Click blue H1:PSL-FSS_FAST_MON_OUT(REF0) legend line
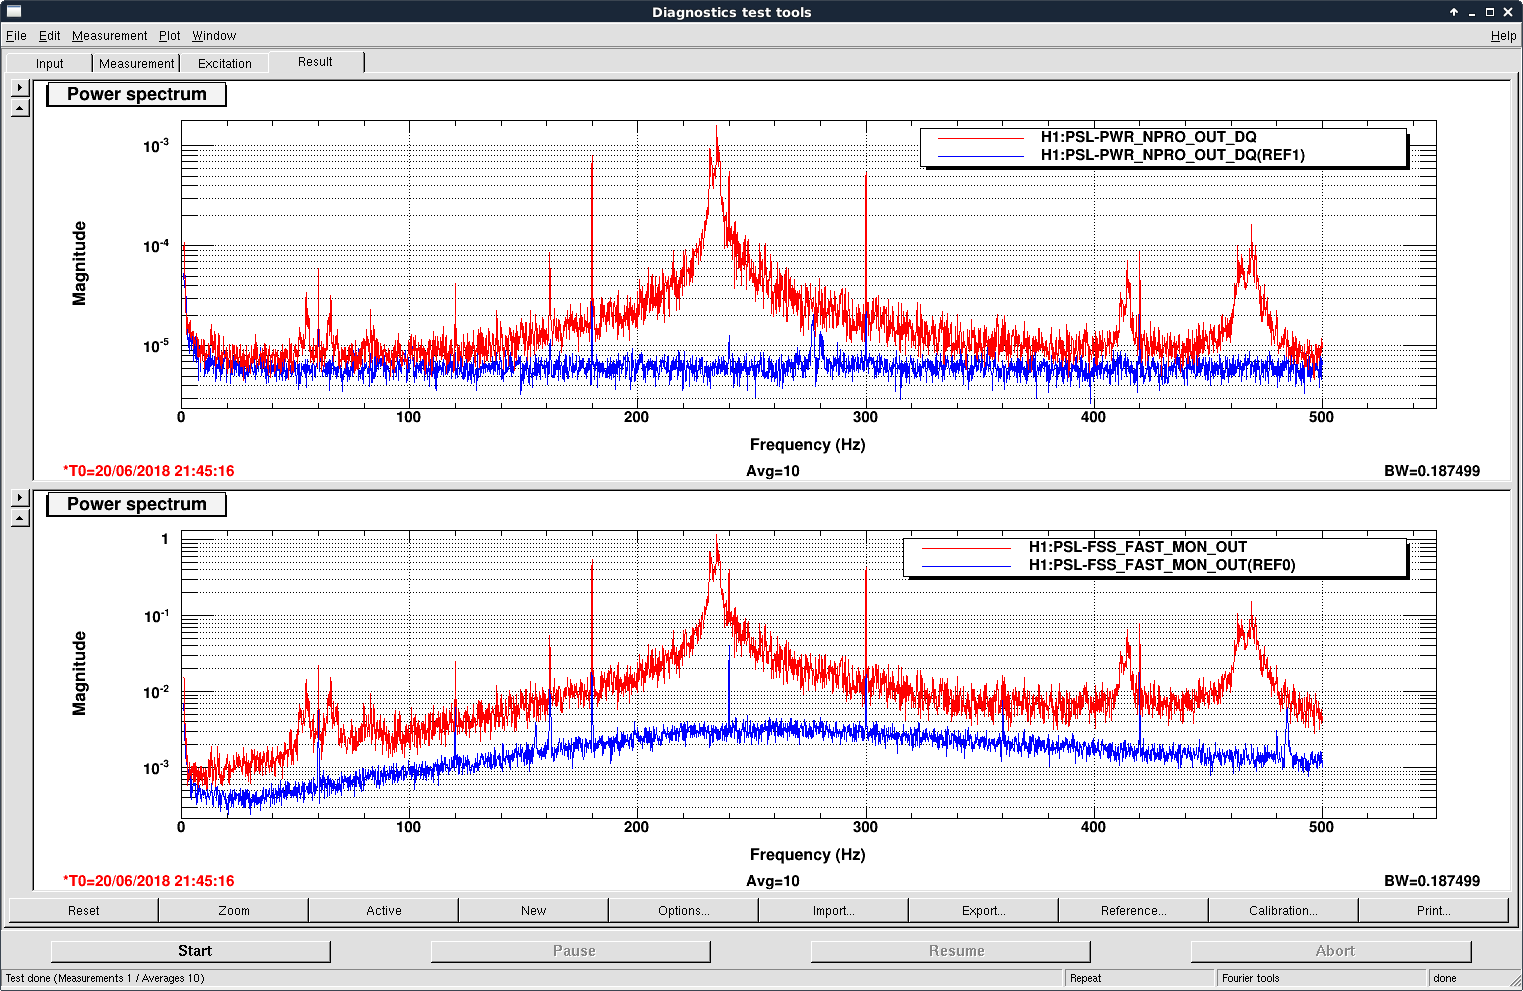1523x991 pixels. (966, 566)
